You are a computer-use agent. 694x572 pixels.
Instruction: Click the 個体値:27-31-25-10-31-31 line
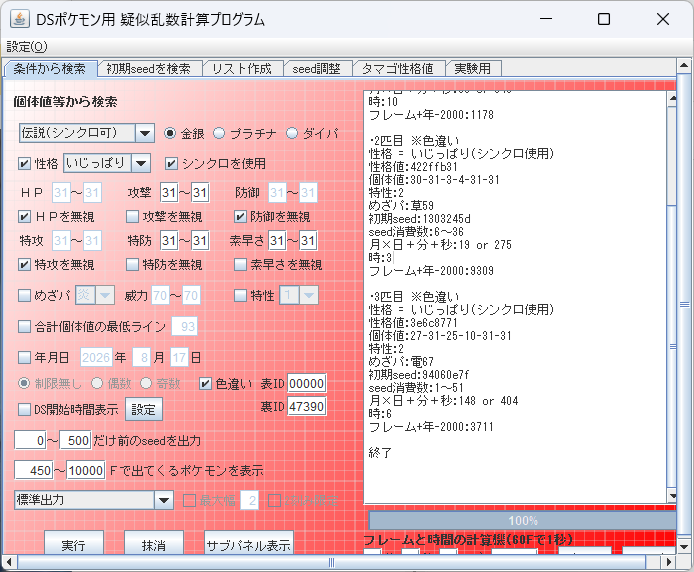click(440, 336)
